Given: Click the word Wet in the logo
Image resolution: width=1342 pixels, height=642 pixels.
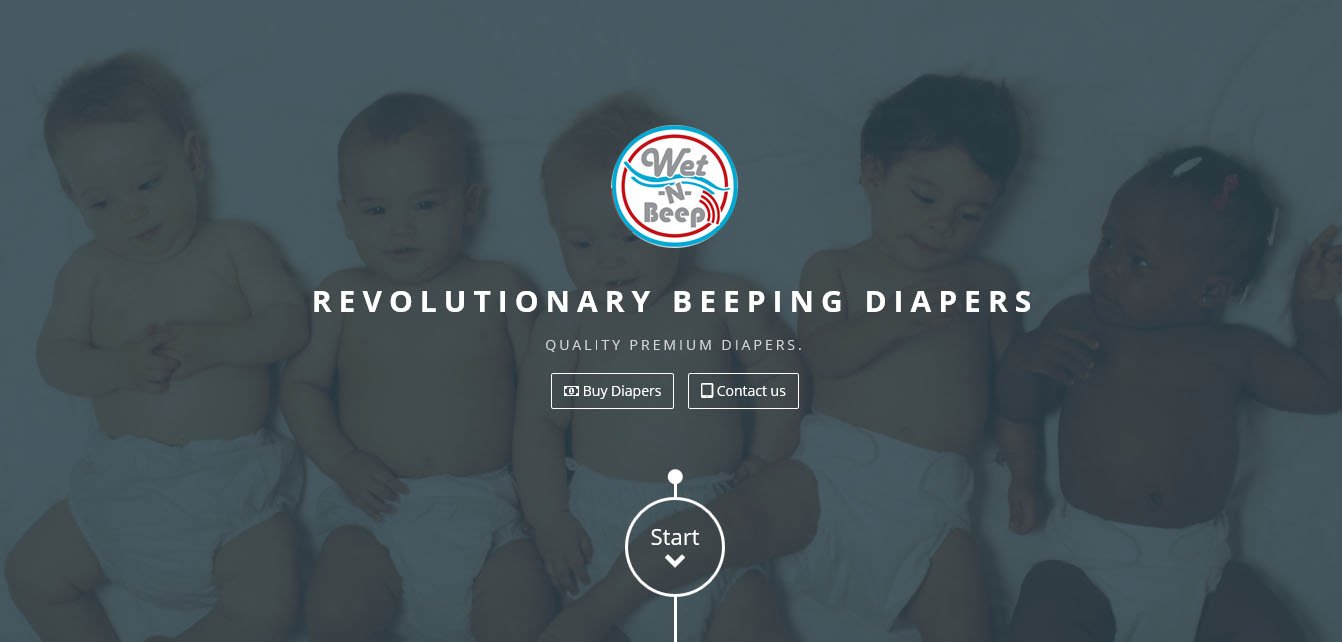Looking at the screenshot, I should [x=674, y=164].
